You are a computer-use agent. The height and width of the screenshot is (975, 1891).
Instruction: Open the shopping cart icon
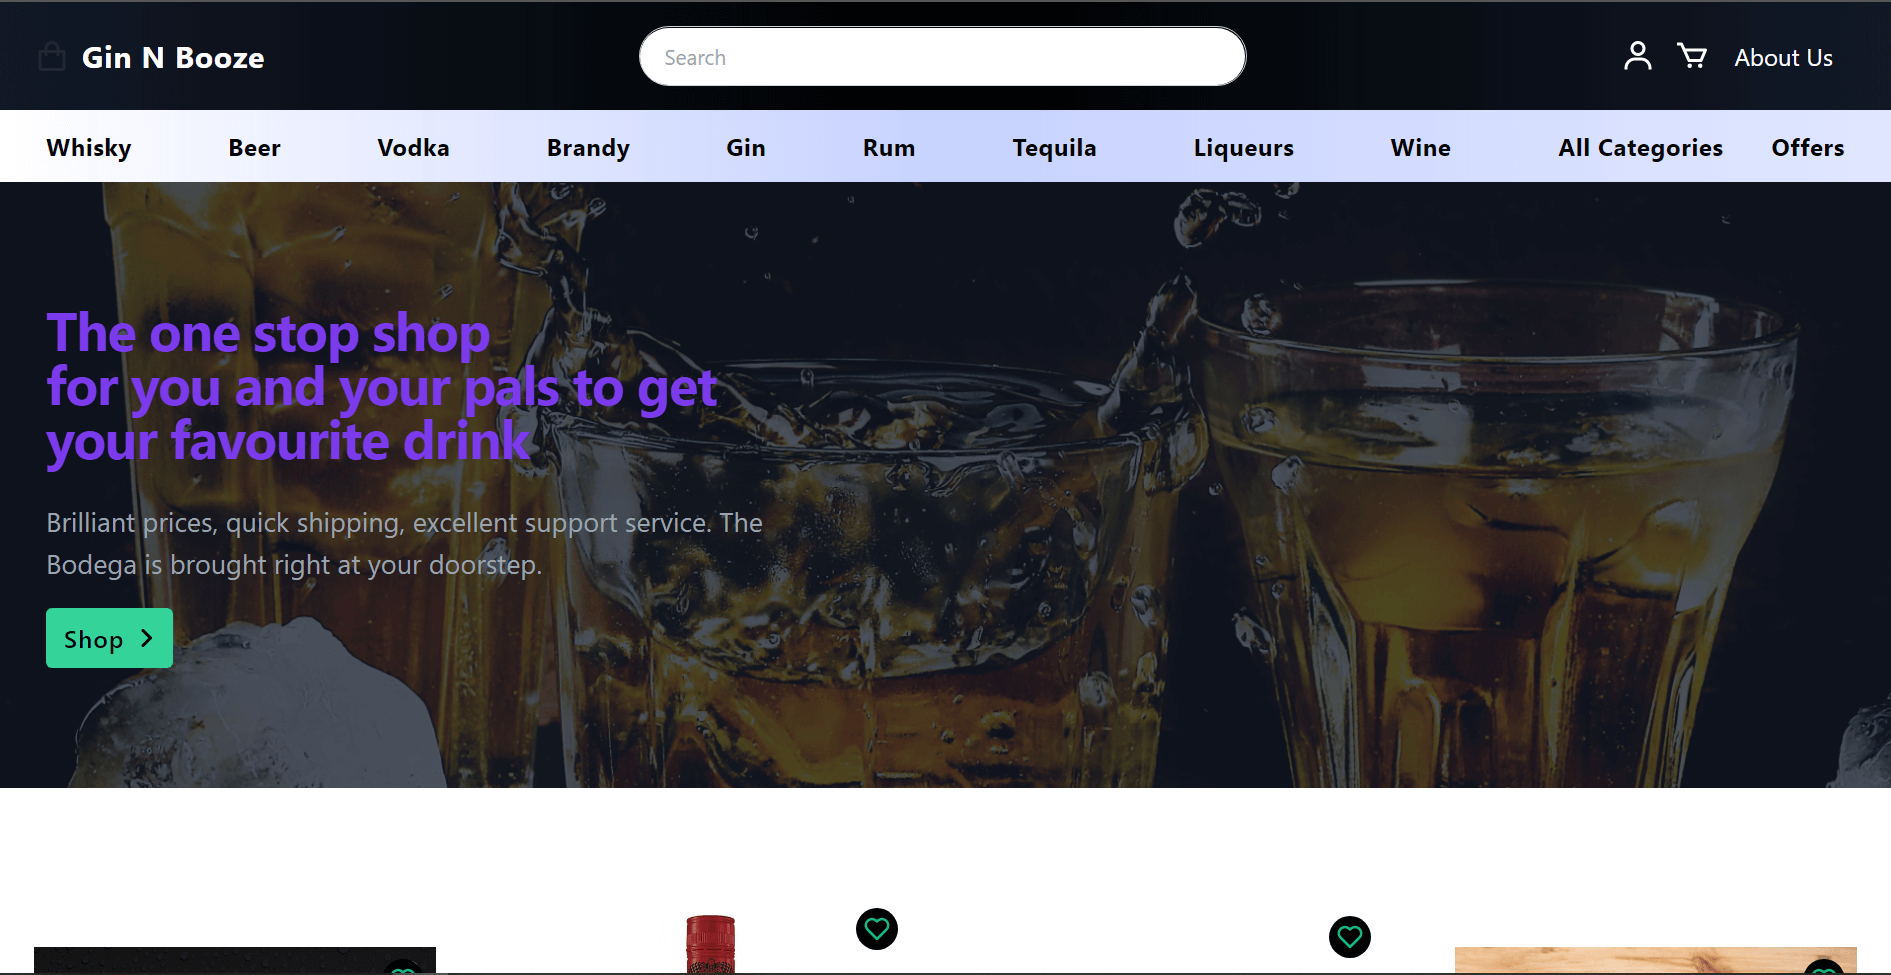pyautogui.click(x=1692, y=56)
